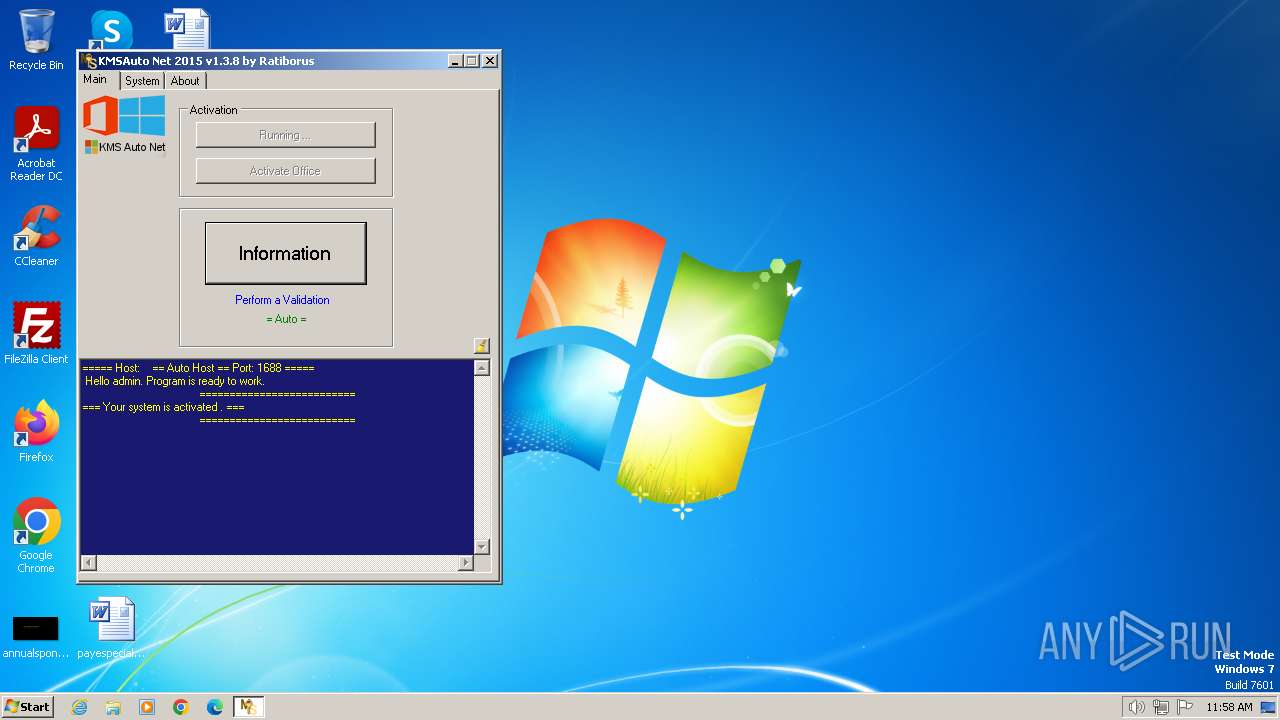Select the KMSAuto taskbar button
1280x720 pixels.
tap(248, 707)
